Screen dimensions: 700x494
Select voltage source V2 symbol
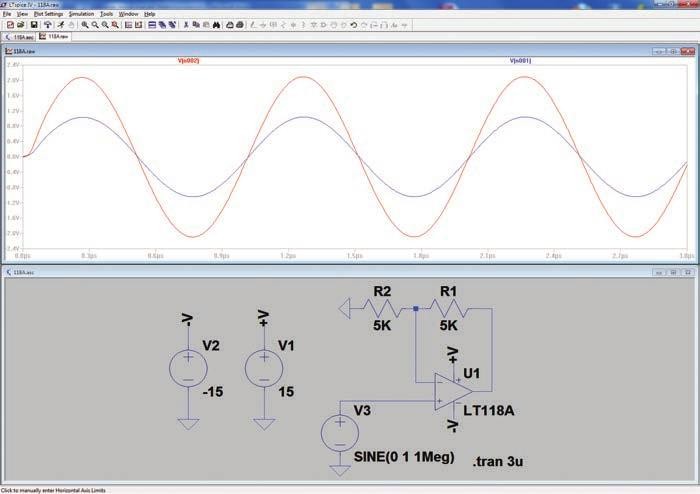[188, 369]
